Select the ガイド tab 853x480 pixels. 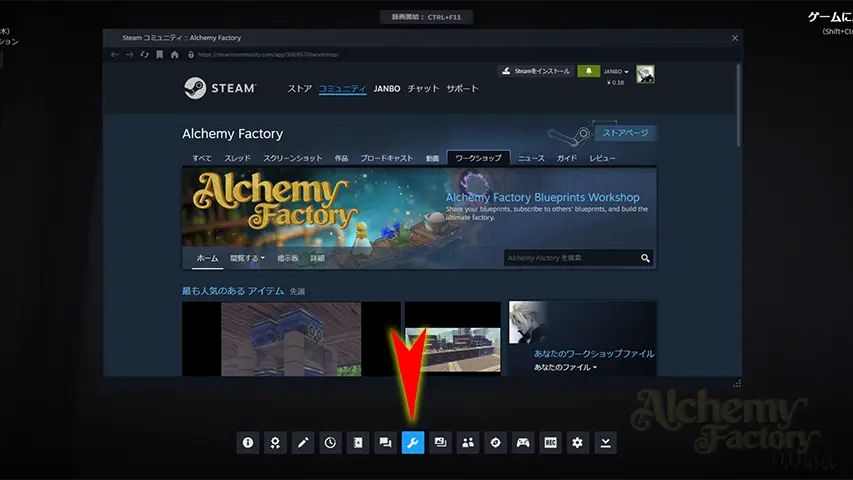point(566,158)
